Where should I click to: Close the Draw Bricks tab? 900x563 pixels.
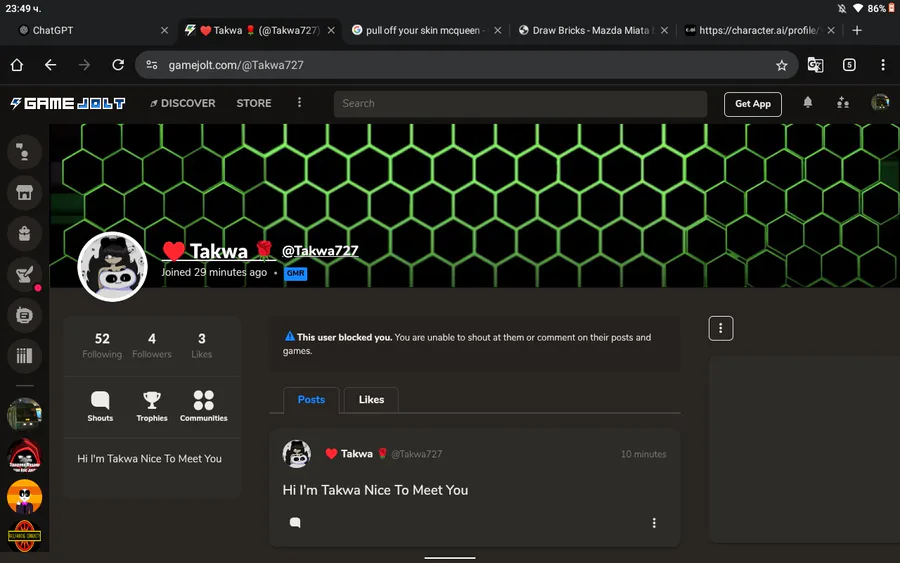tap(664, 30)
